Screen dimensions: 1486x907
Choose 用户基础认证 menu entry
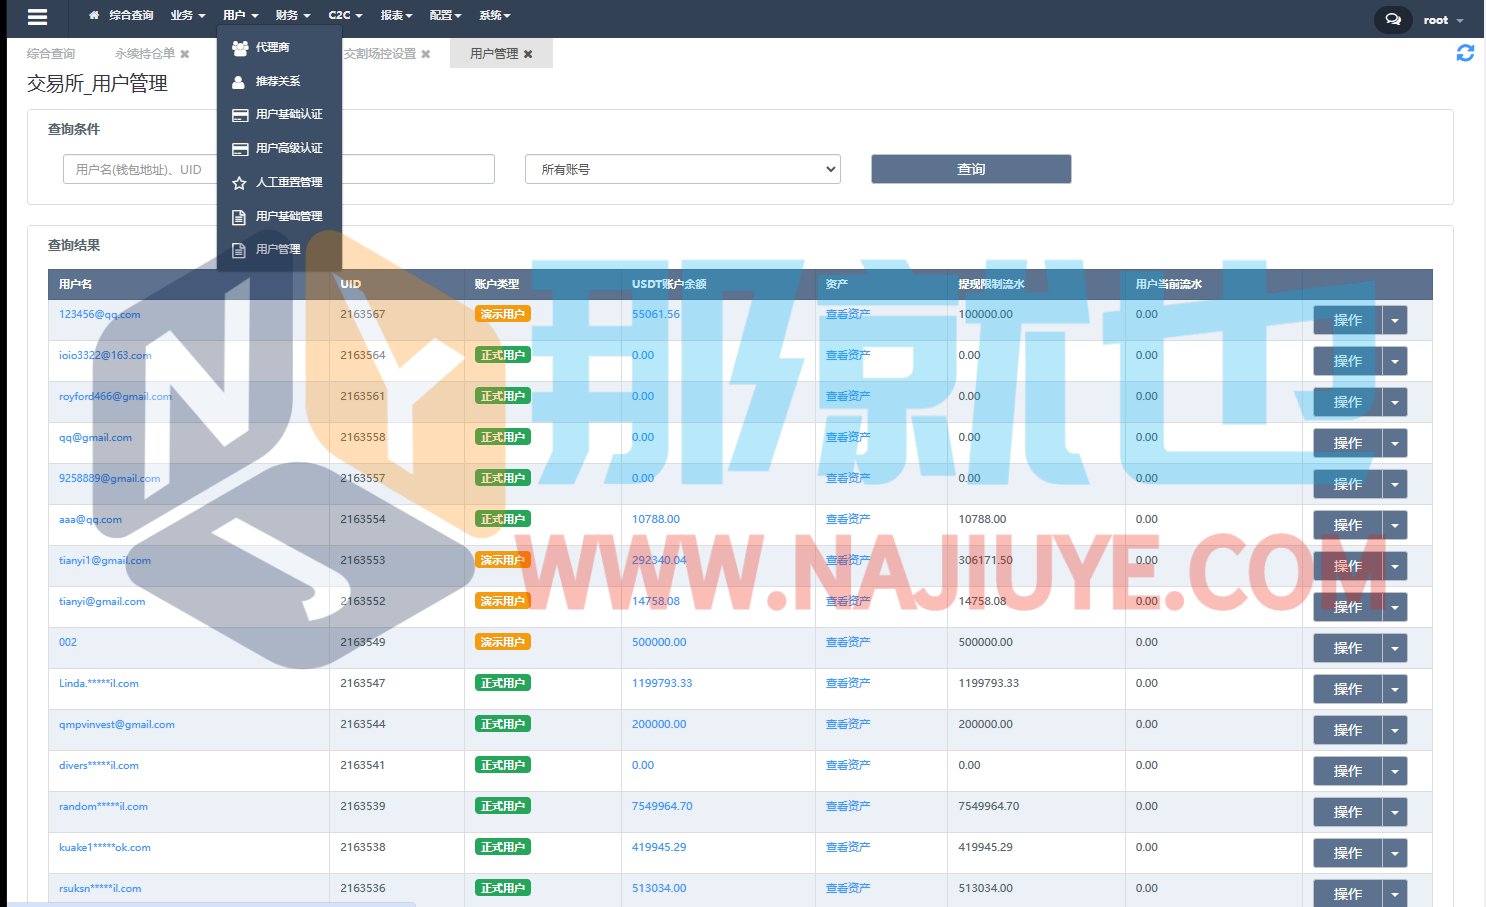(288, 115)
